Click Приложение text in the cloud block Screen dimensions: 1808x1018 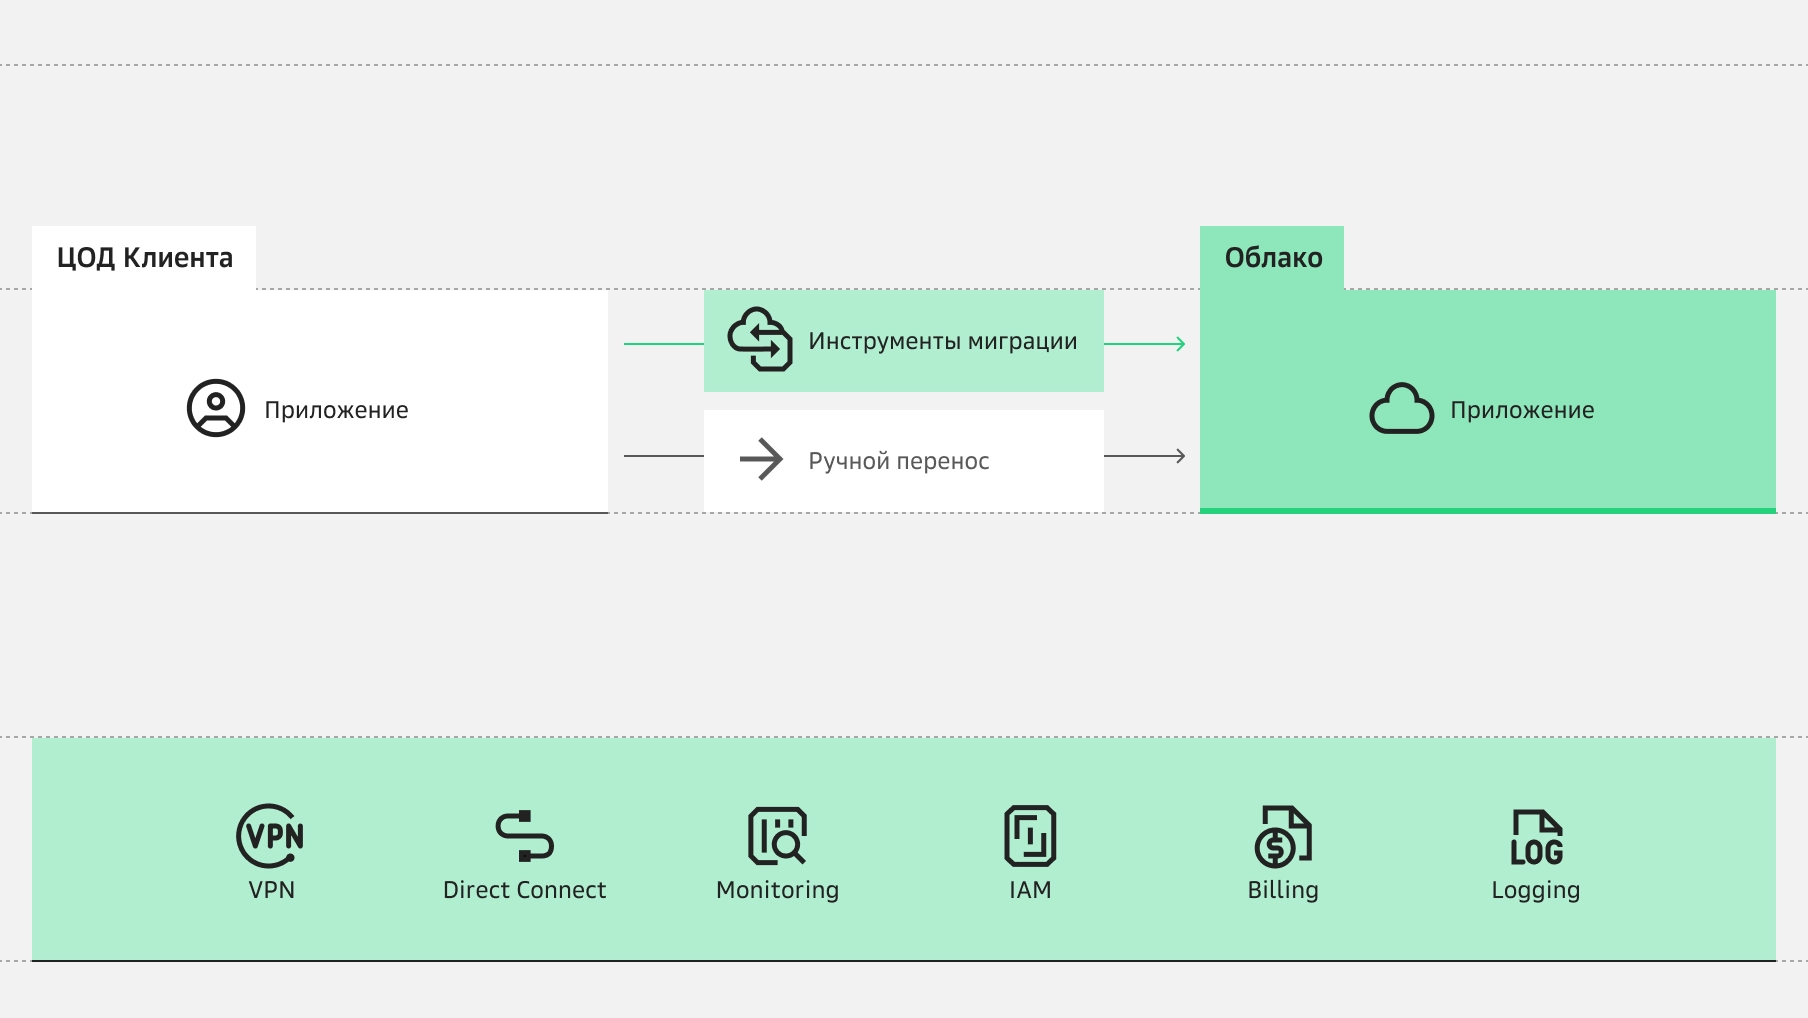coord(1522,410)
